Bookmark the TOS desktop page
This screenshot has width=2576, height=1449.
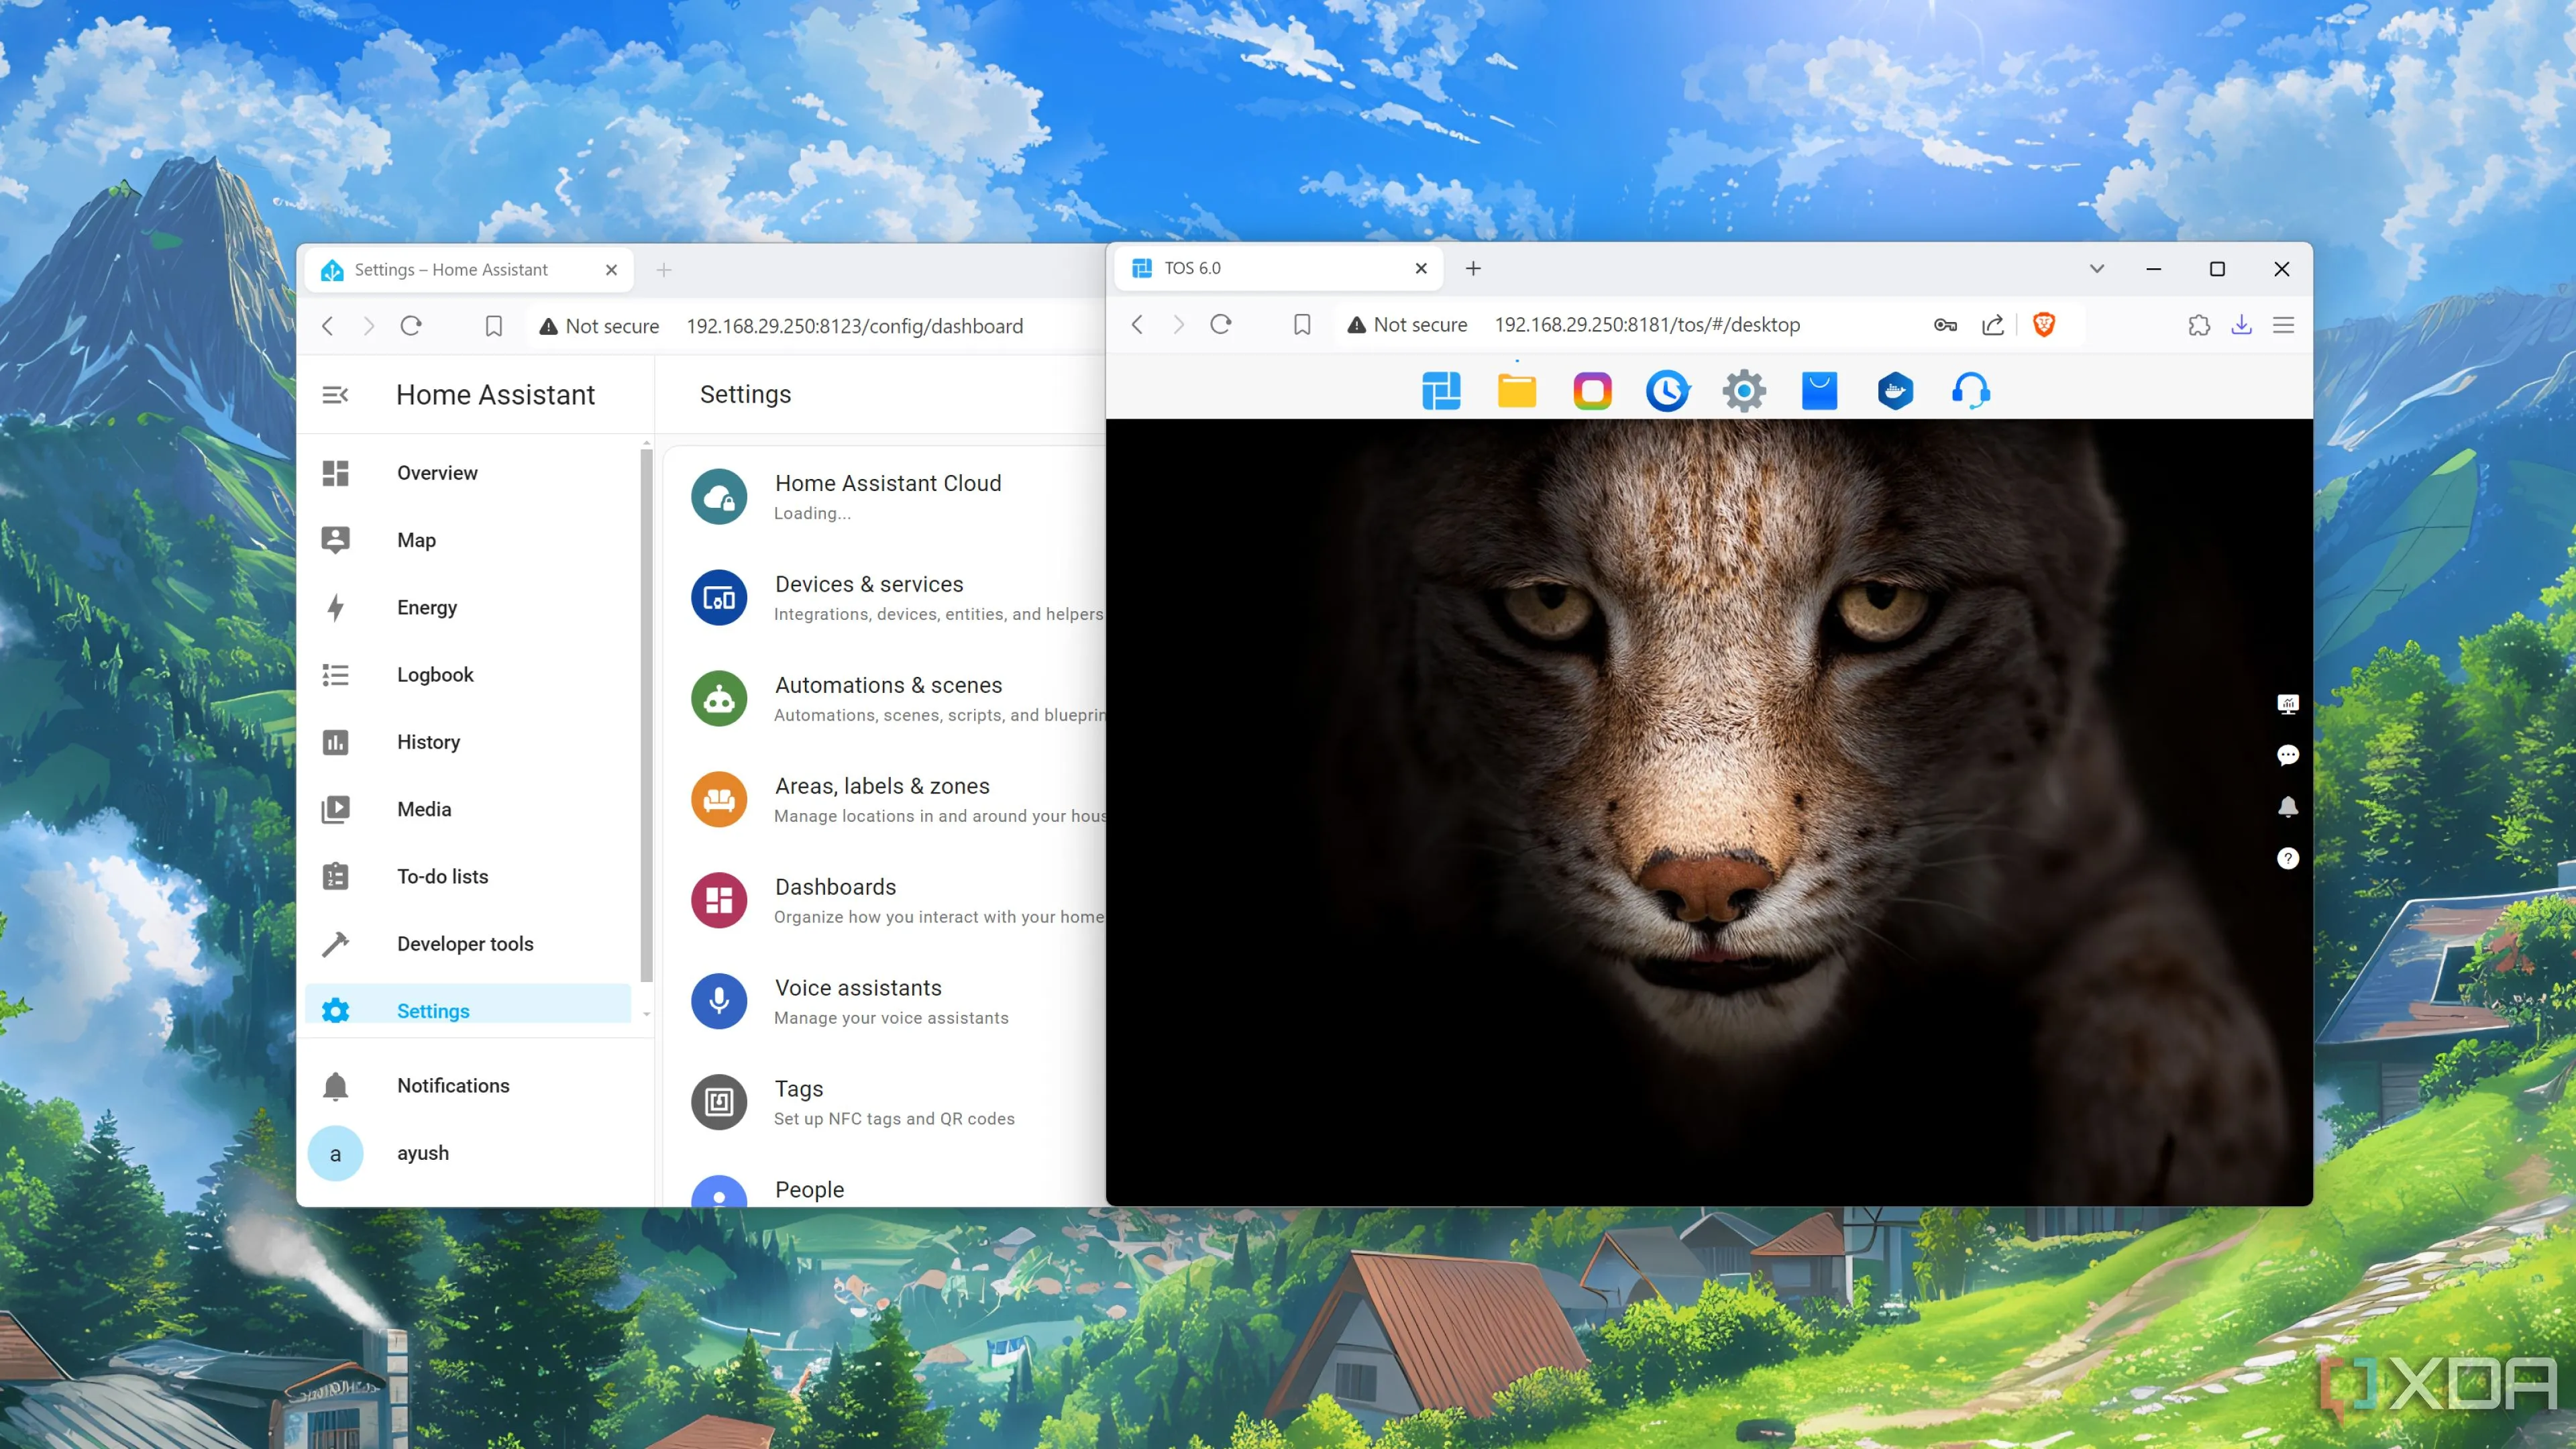(x=1301, y=324)
